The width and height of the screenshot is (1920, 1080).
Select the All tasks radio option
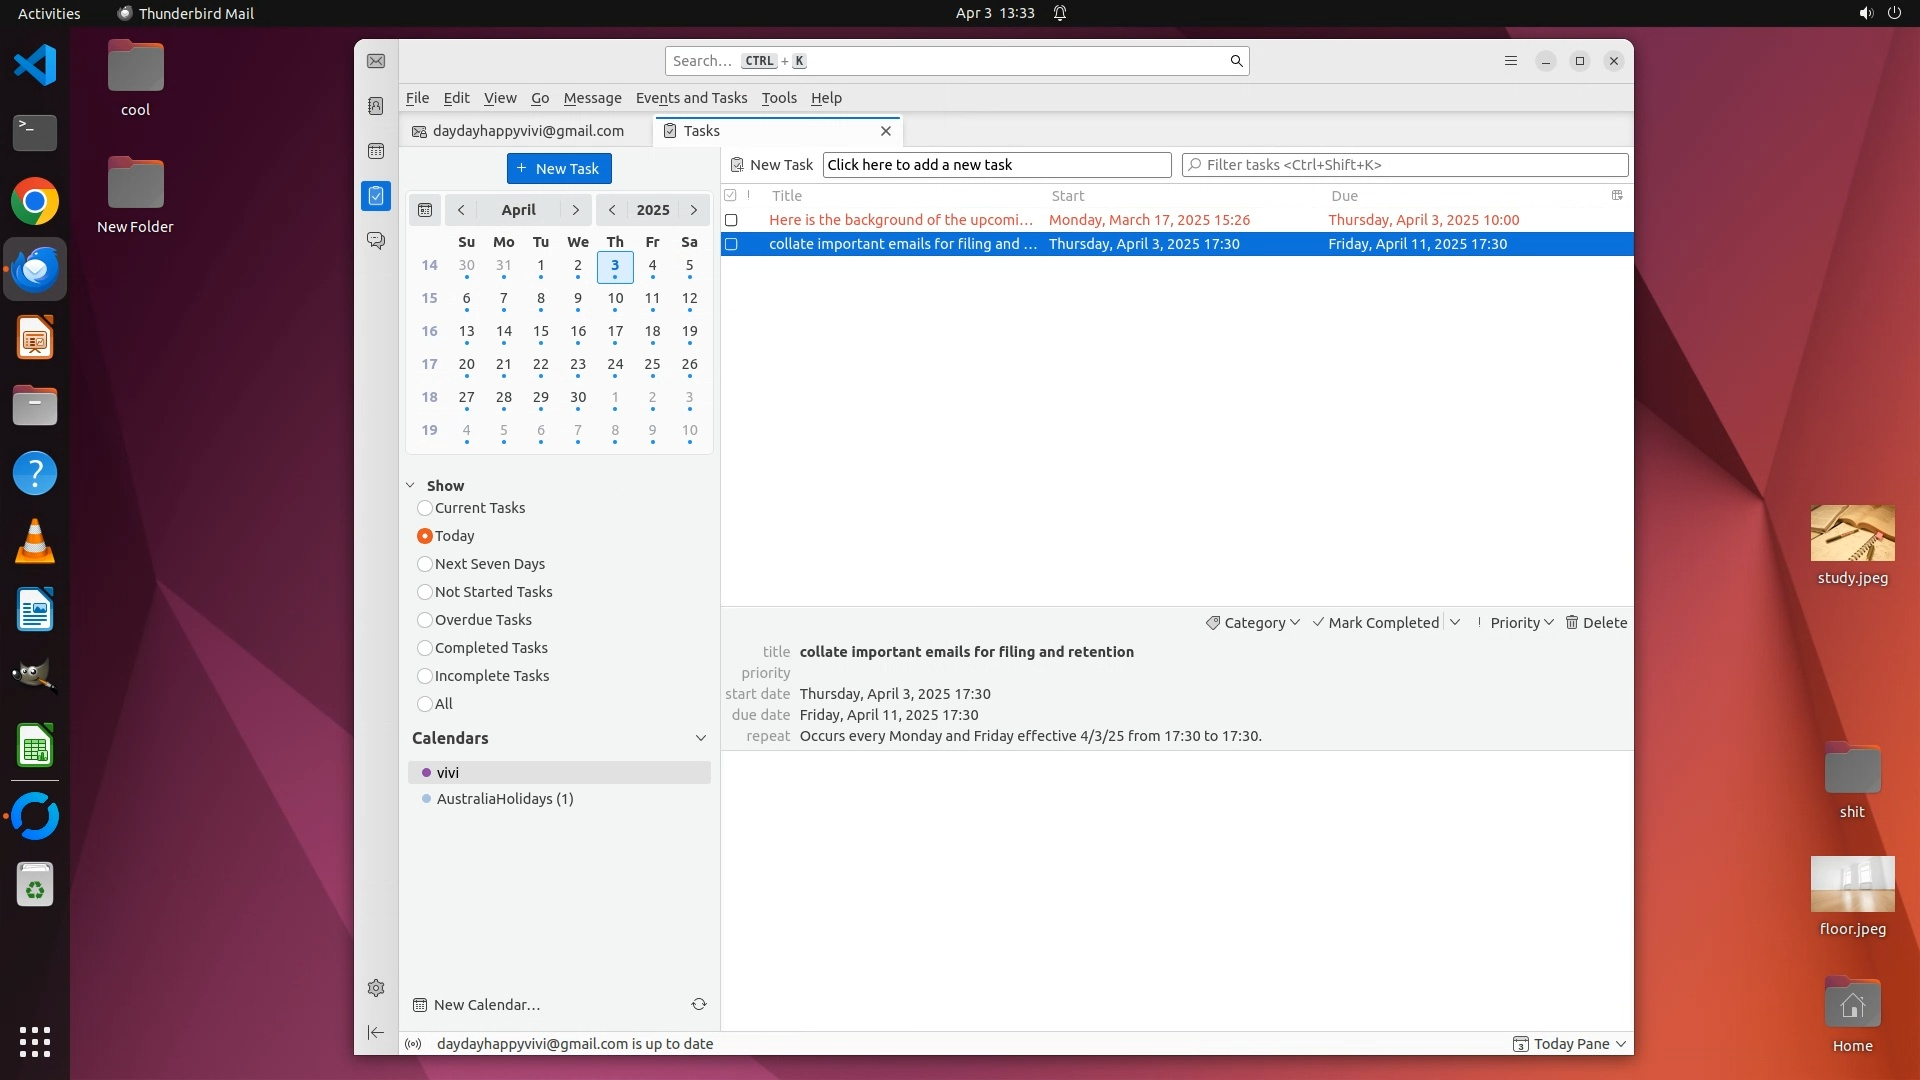pyautogui.click(x=425, y=704)
